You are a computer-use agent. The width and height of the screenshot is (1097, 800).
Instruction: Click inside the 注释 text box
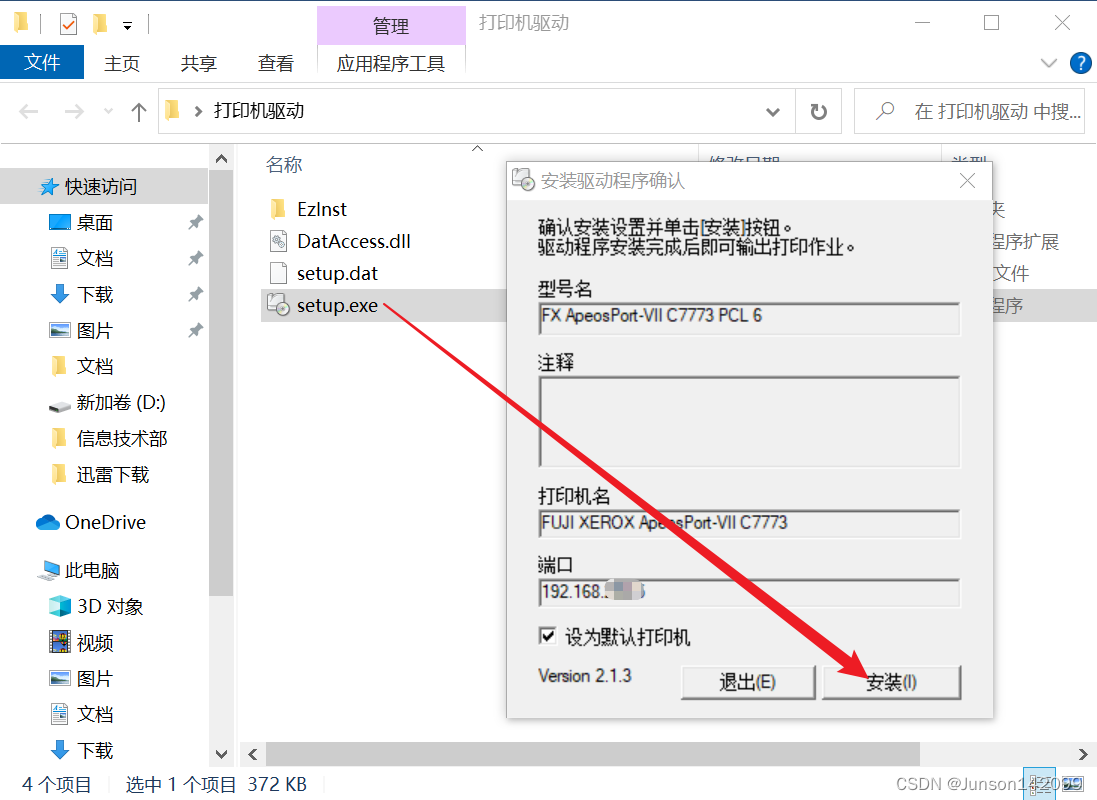click(749, 422)
